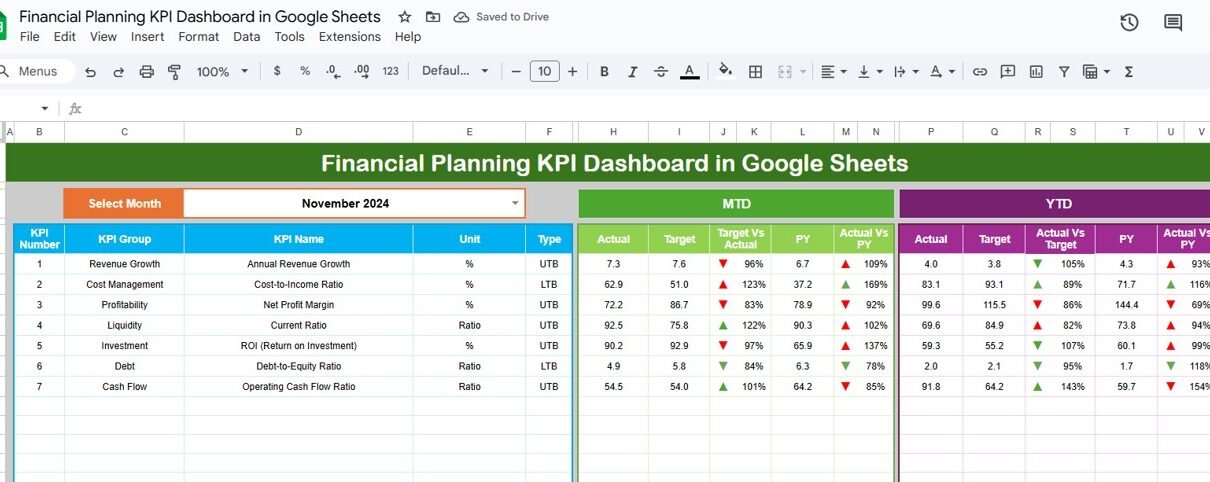Activate the paint format tool
This screenshot has height=482, width=1210.
click(175, 72)
